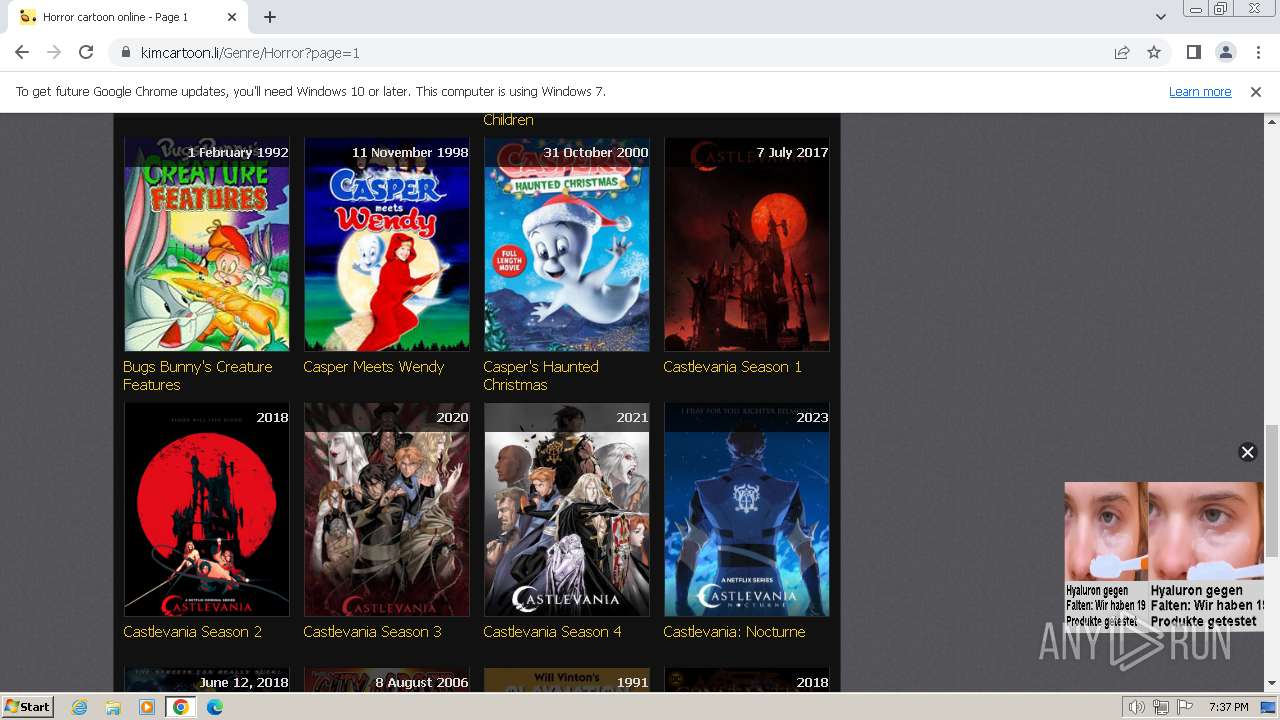The width and height of the screenshot is (1280, 720).
Task: Bookmark this page with the star
Action: pos(1154,53)
